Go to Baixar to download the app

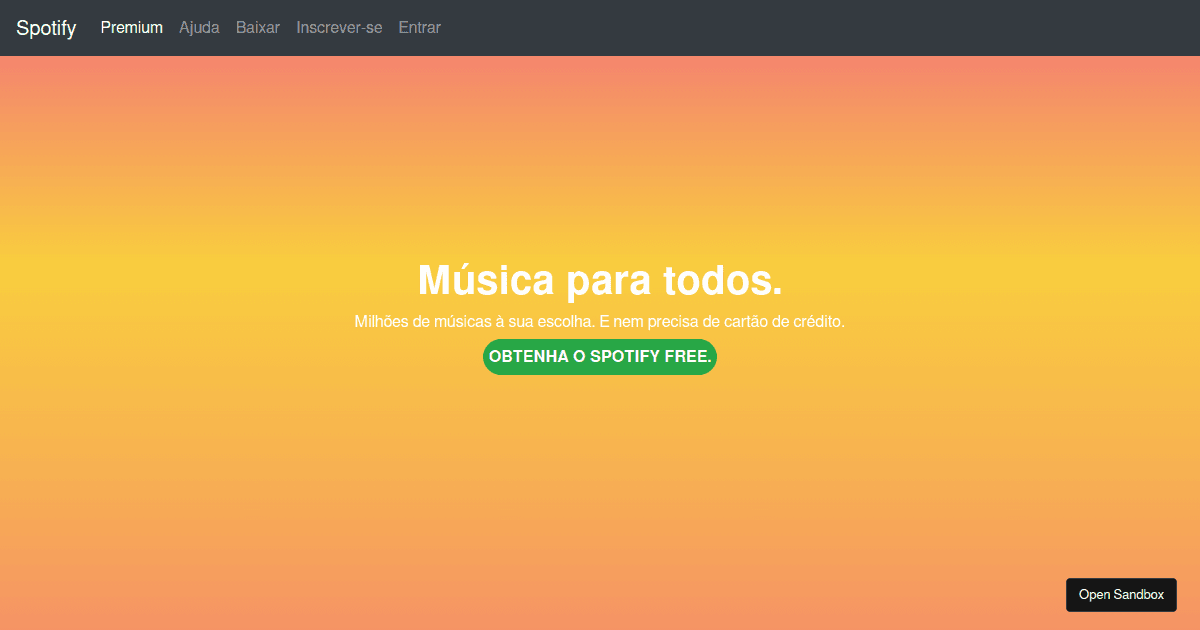[x=258, y=28]
